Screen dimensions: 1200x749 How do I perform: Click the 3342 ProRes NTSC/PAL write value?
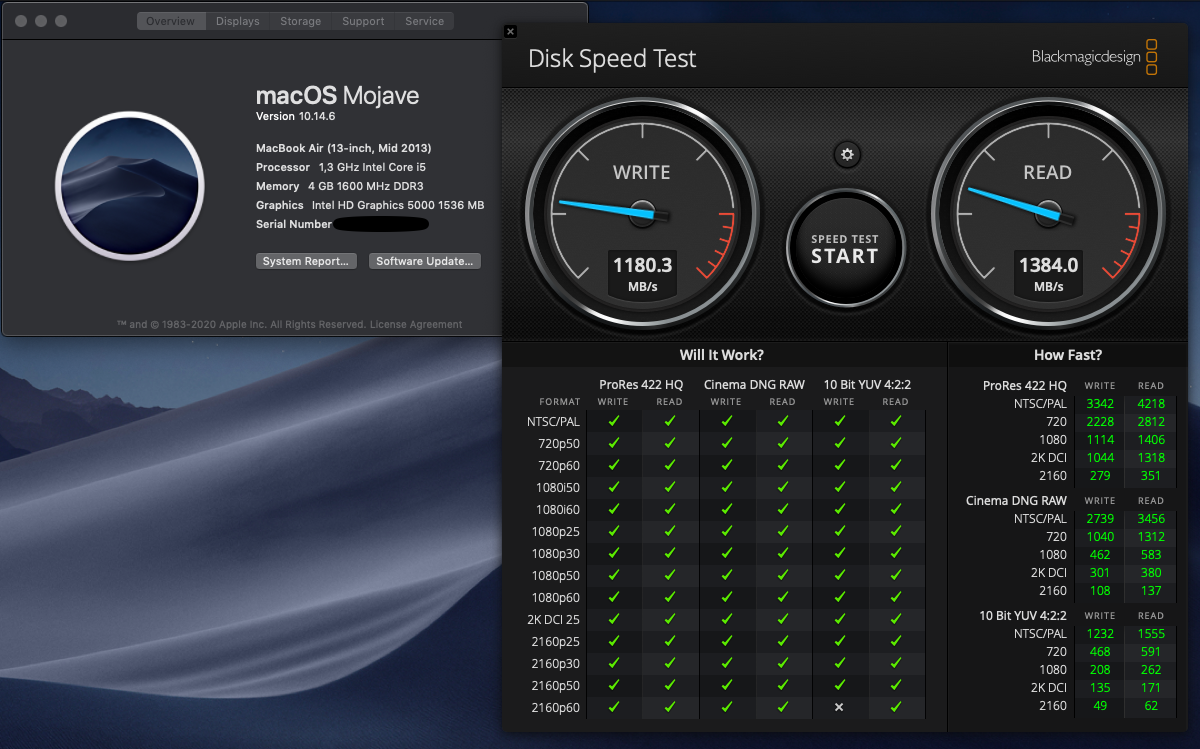point(1100,404)
